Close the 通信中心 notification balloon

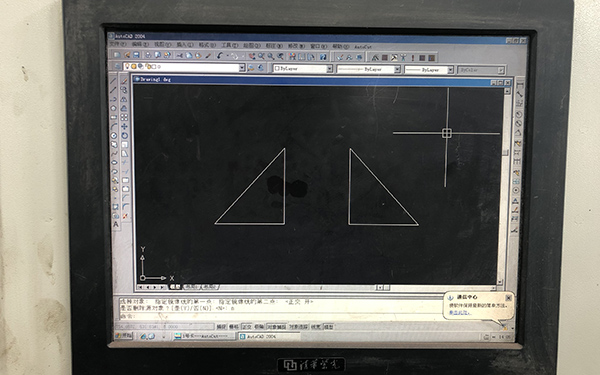509,297
